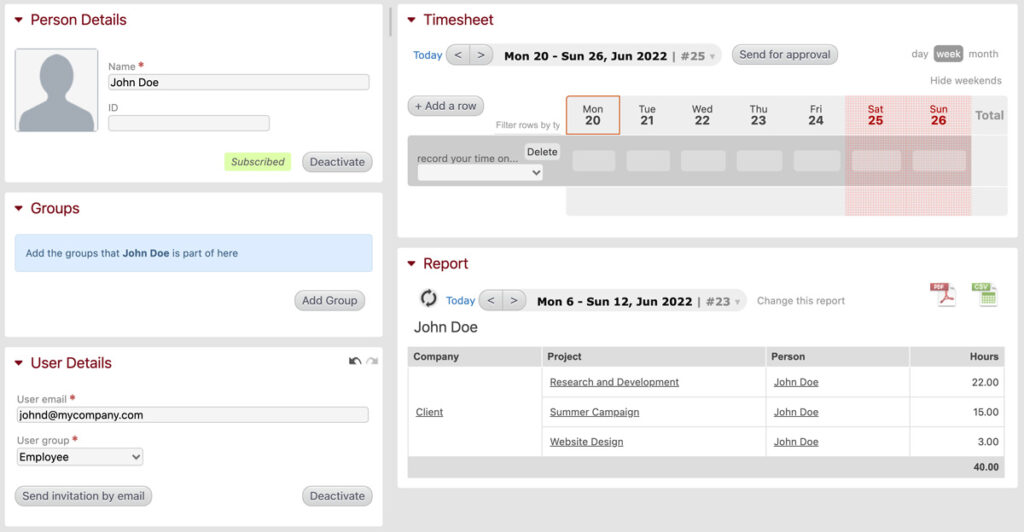Export report as CSV file
Image resolution: width=1024 pixels, height=532 pixels.
[983, 295]
